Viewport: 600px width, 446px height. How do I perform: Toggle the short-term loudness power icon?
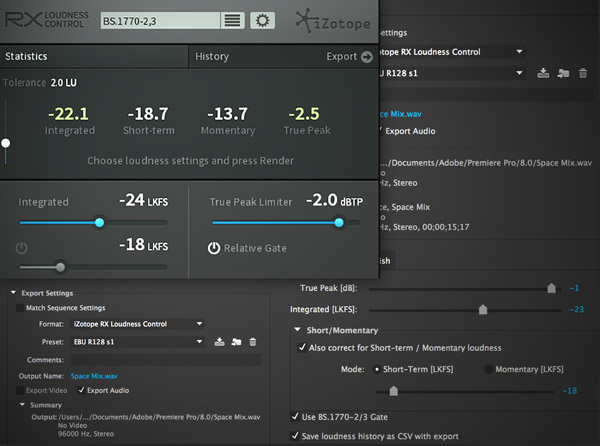pos(21,248)
